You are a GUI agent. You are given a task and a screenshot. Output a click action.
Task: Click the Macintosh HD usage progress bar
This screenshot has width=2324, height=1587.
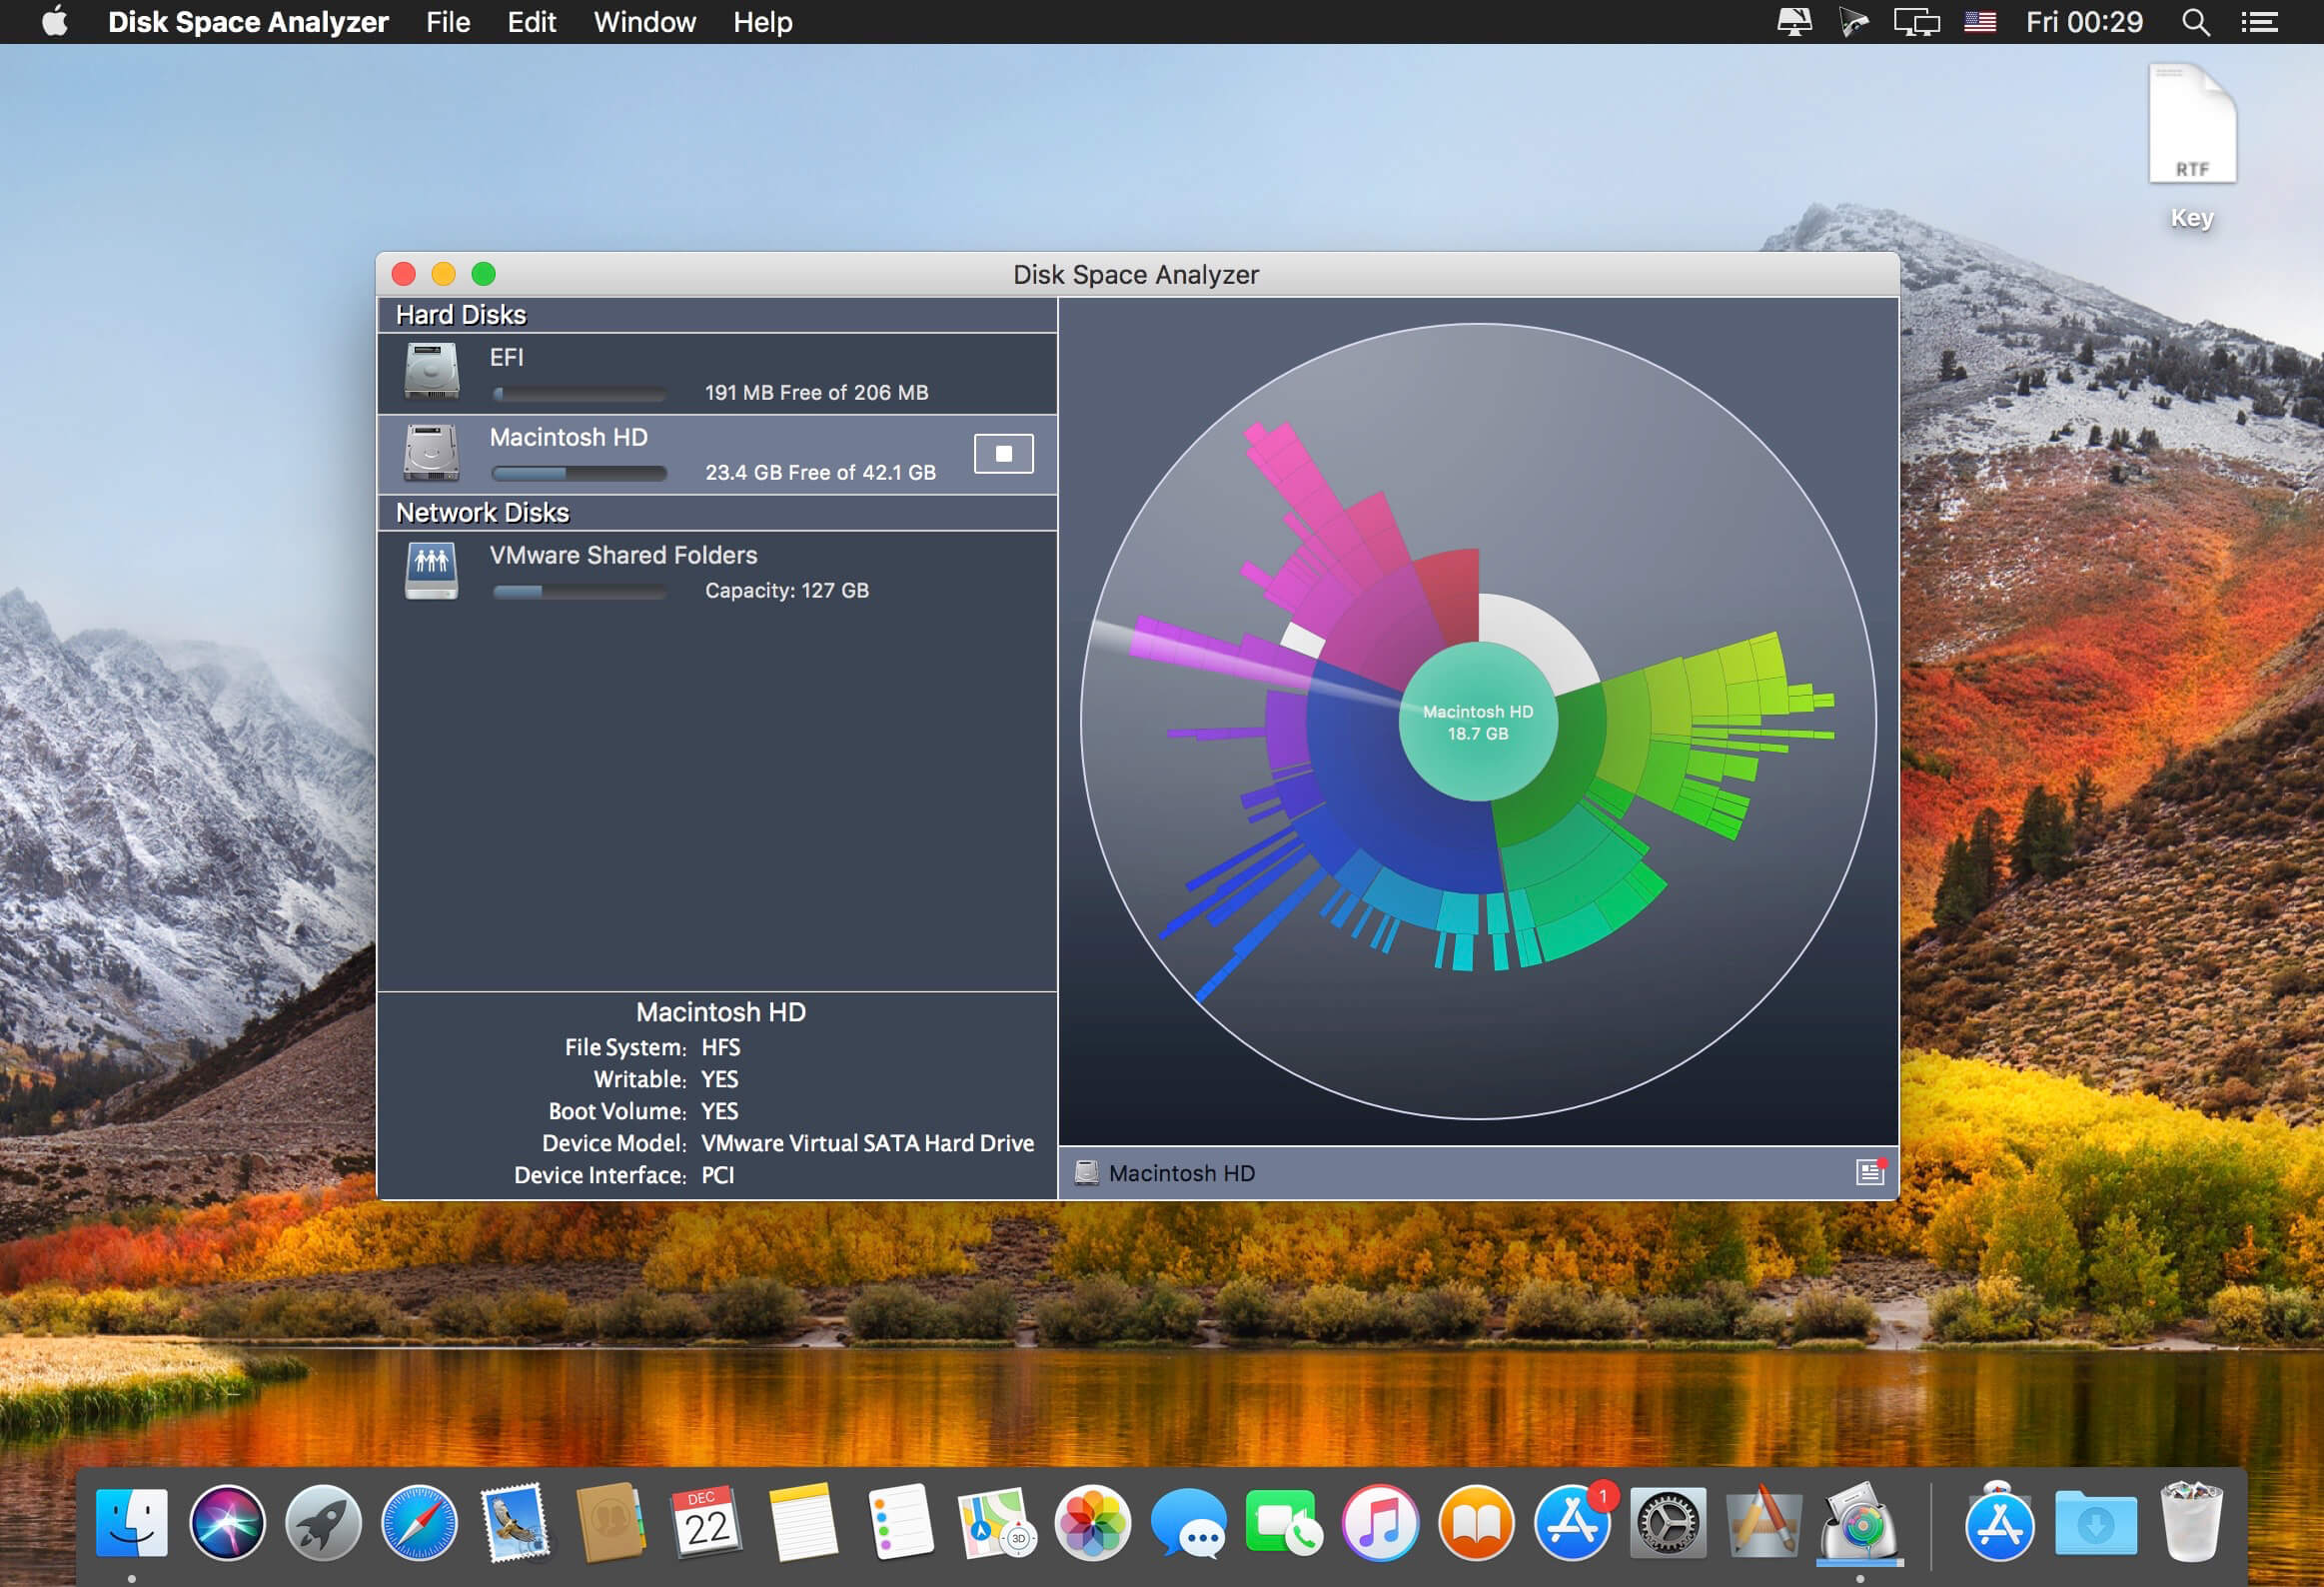click(x=579, y=473)
